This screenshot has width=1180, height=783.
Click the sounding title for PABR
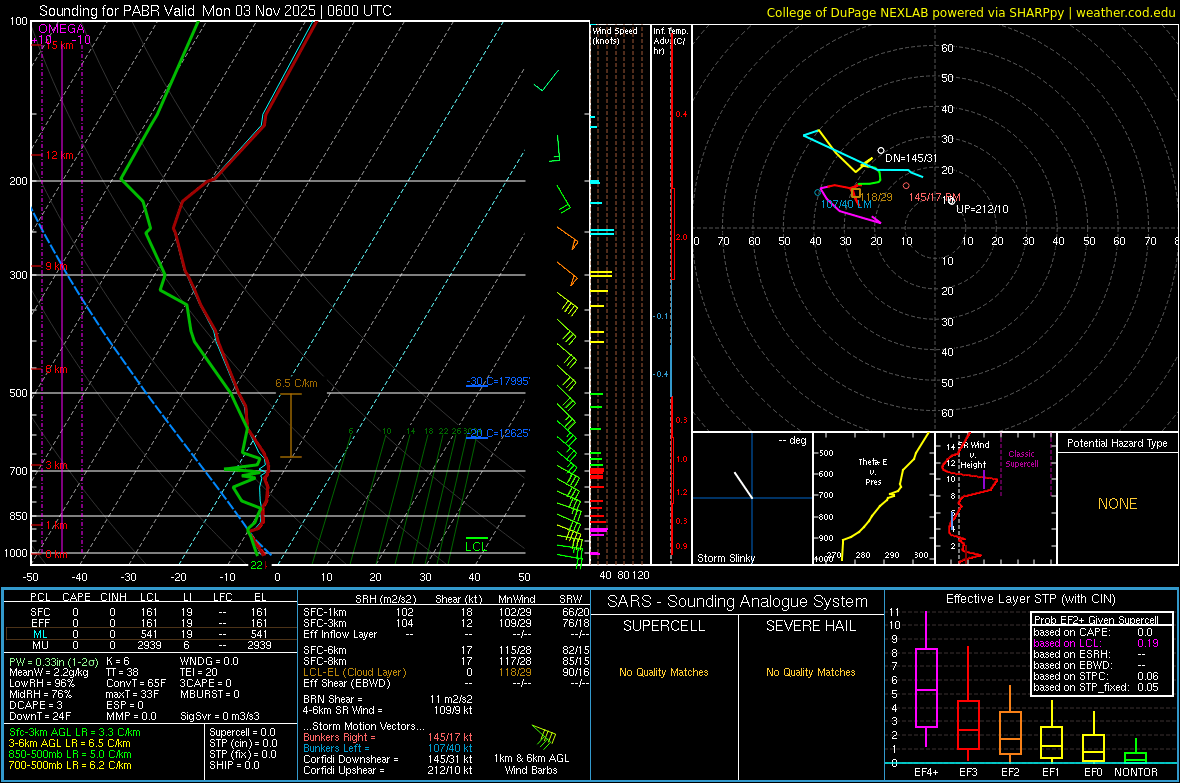pos(215,11)
